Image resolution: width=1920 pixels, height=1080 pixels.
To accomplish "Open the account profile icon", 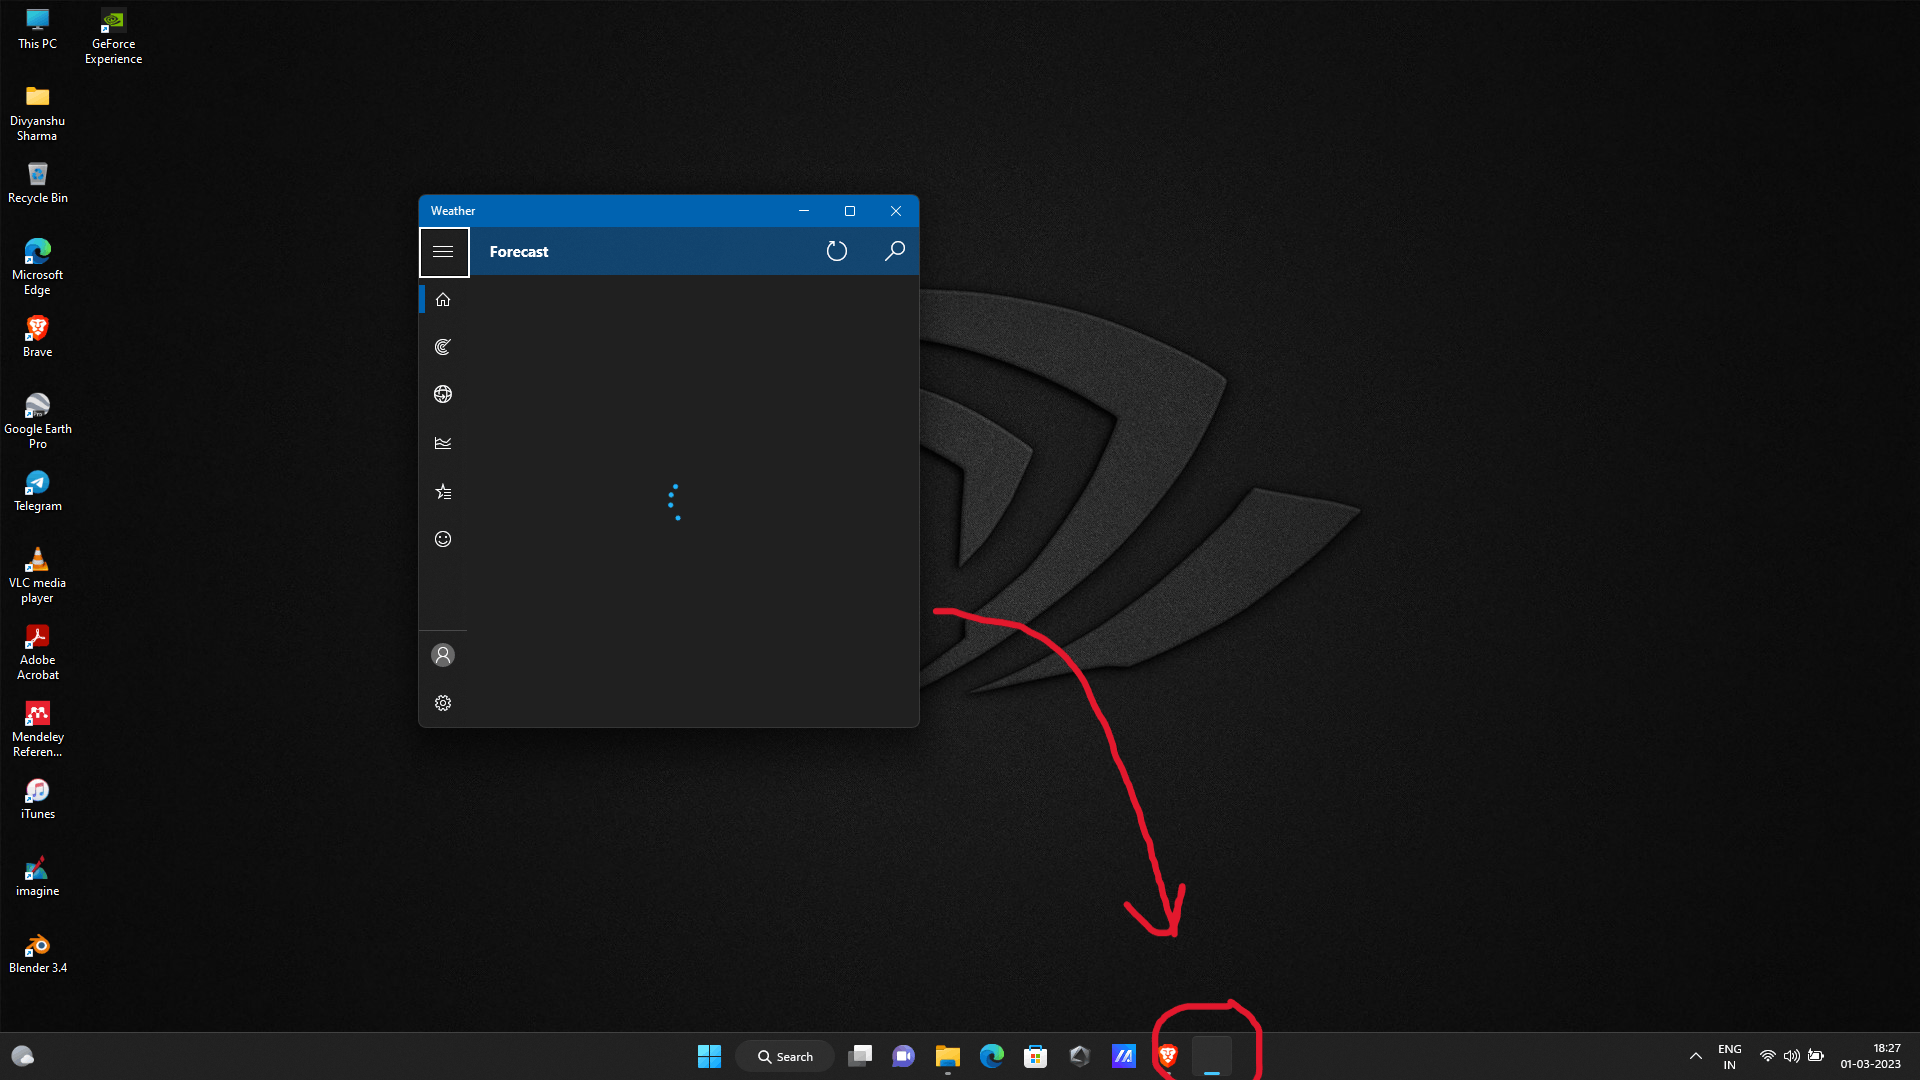I will click(x=443, y=655).
